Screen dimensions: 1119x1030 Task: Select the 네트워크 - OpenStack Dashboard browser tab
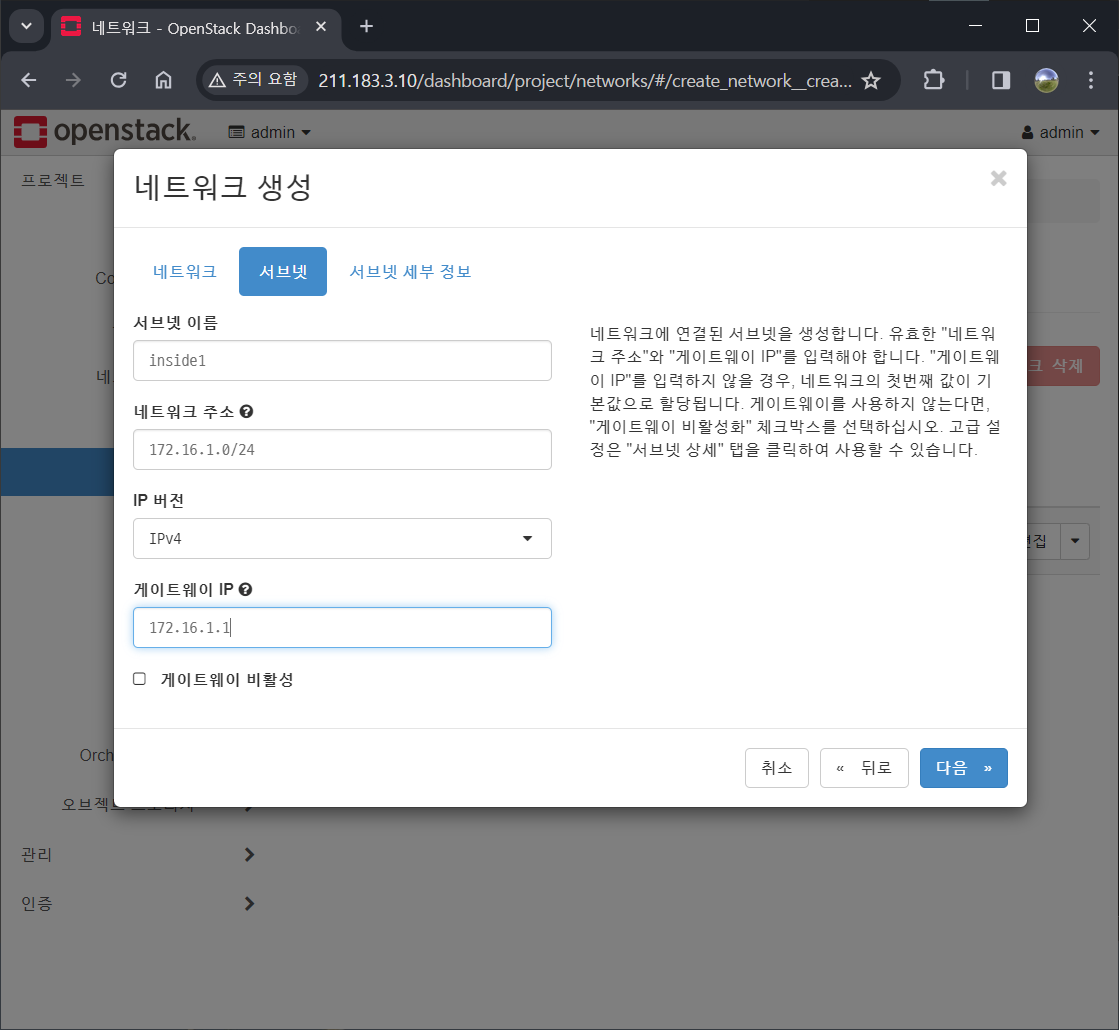195,28
